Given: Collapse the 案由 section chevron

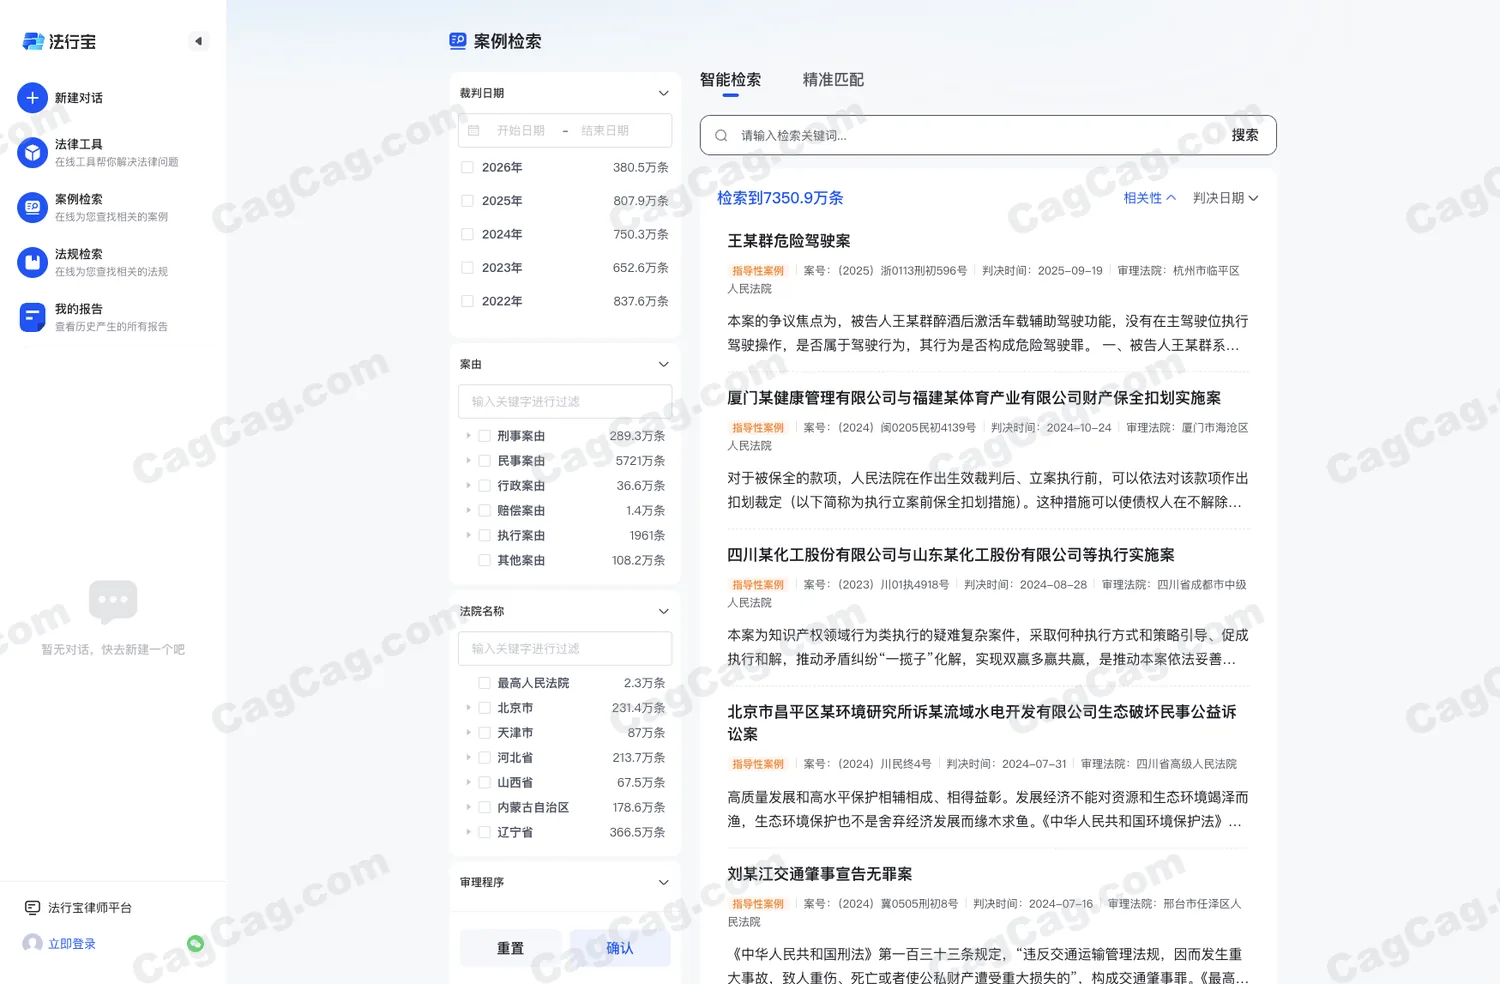Looking at the screenshot, I should pos(663,364).
